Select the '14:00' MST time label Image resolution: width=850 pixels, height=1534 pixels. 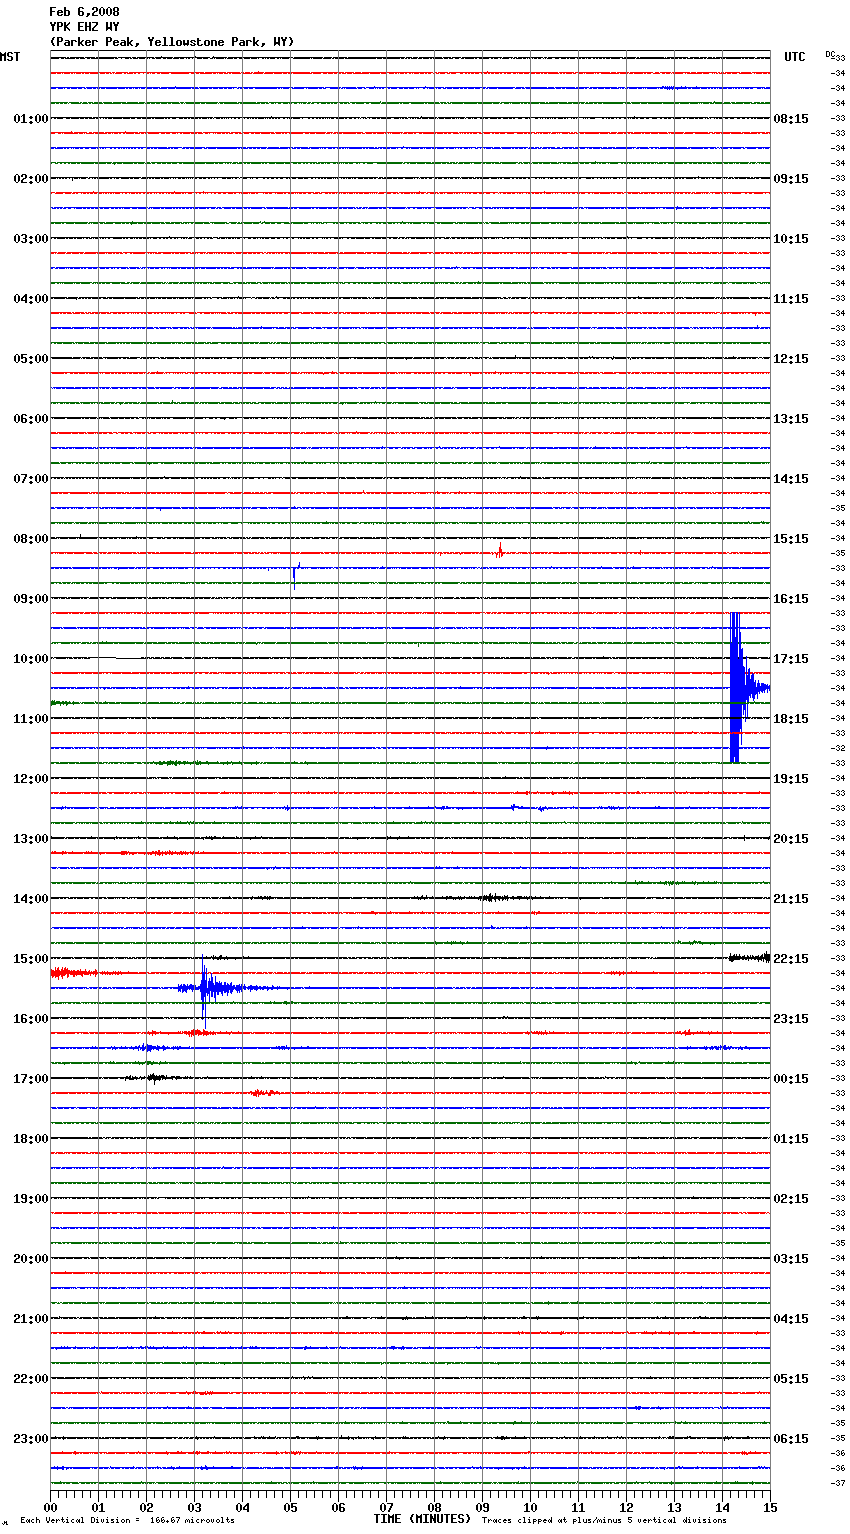tap(31, 899)
